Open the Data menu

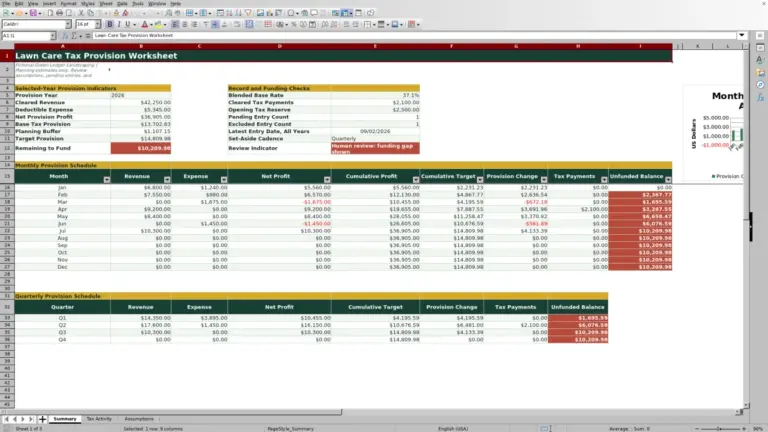click(122, 3)
